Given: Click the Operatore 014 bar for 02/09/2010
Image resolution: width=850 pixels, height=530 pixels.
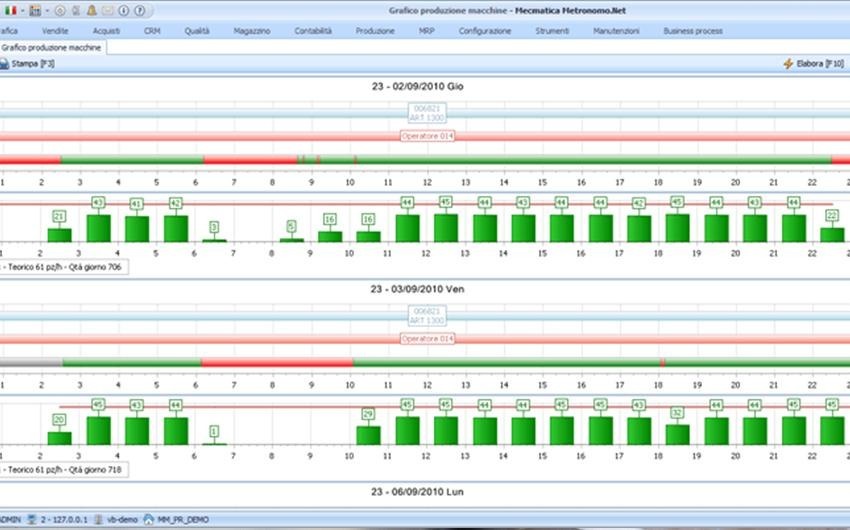Looking at the screenshot, I should pos(427,136).
